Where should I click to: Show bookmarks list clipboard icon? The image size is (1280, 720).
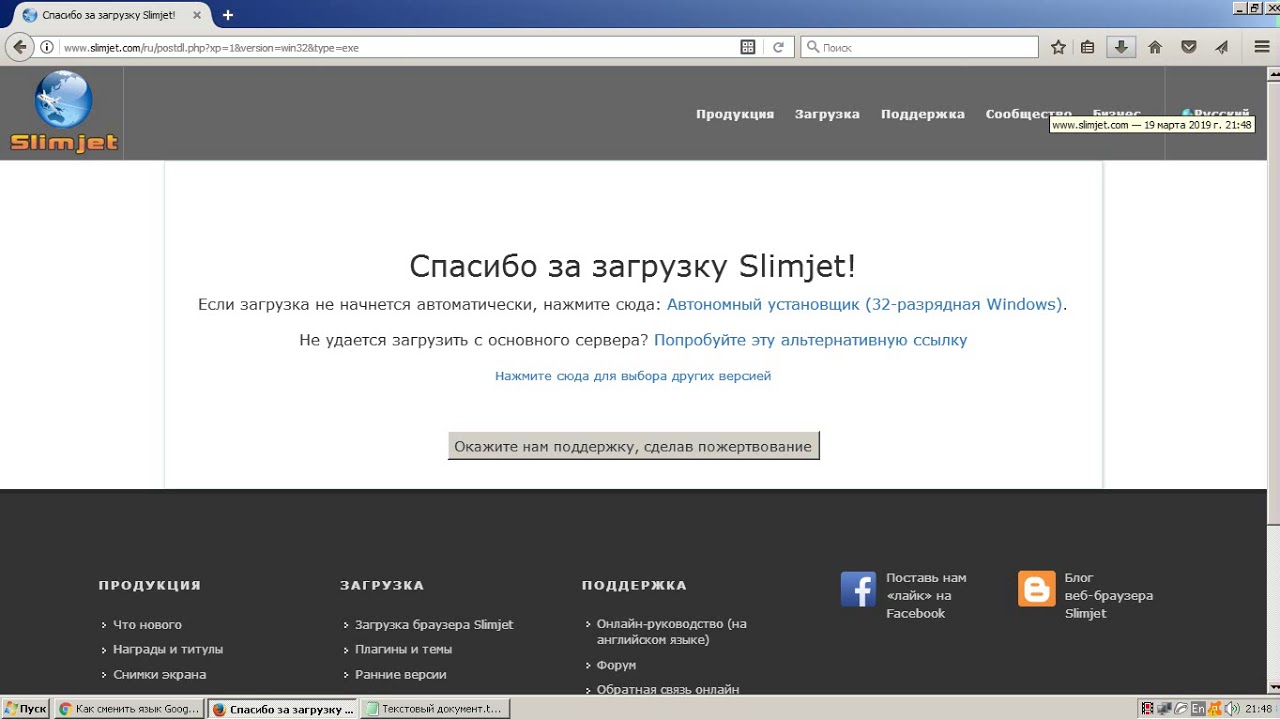1088,47
